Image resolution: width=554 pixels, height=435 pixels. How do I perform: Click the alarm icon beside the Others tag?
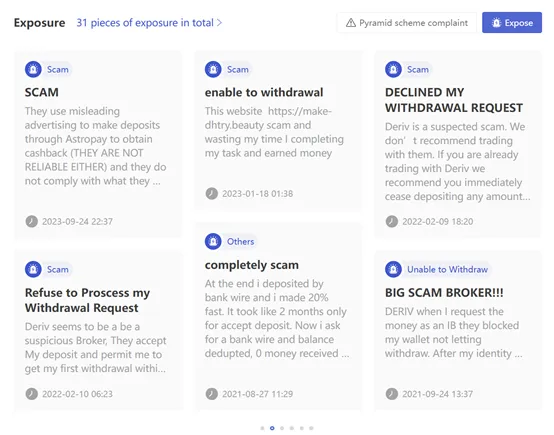[213, 241]
